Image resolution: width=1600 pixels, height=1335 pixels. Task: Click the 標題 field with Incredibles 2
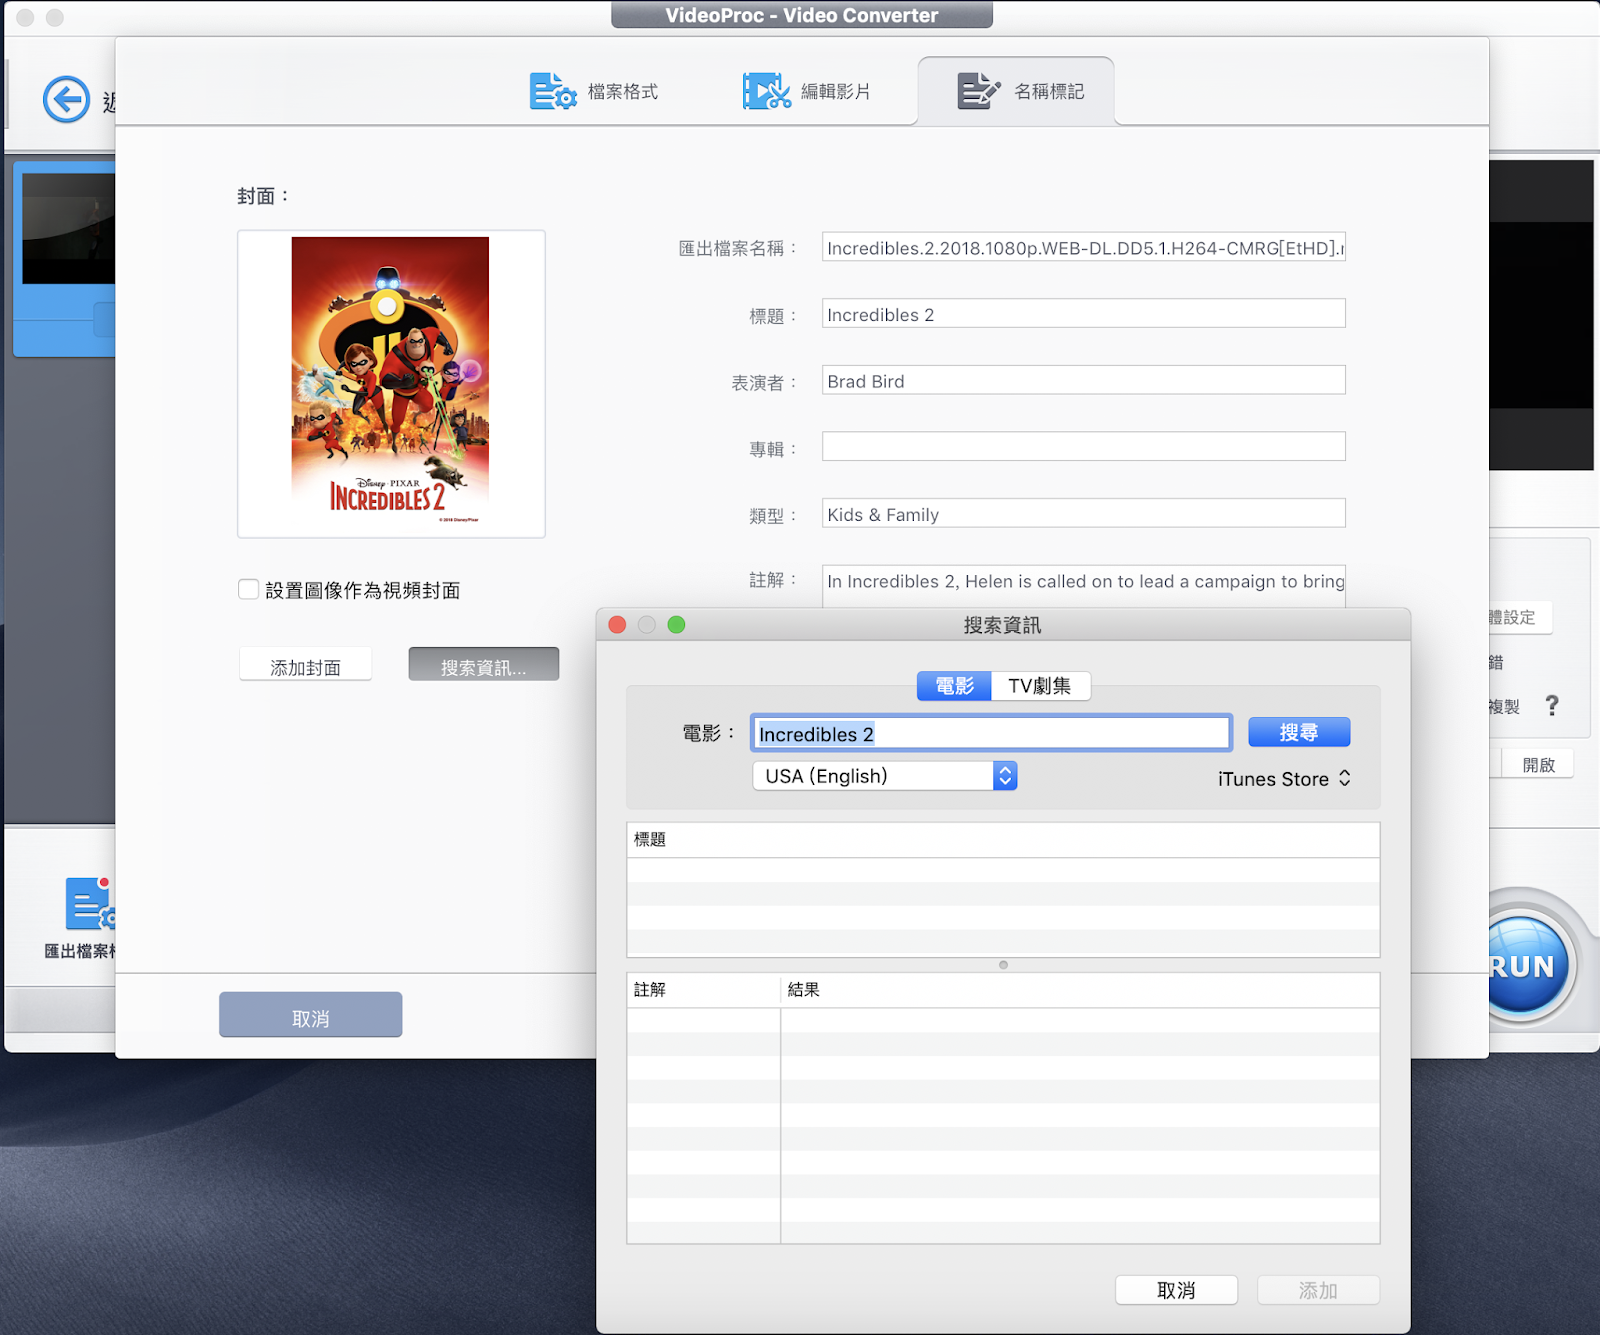tap(1083, 314)
